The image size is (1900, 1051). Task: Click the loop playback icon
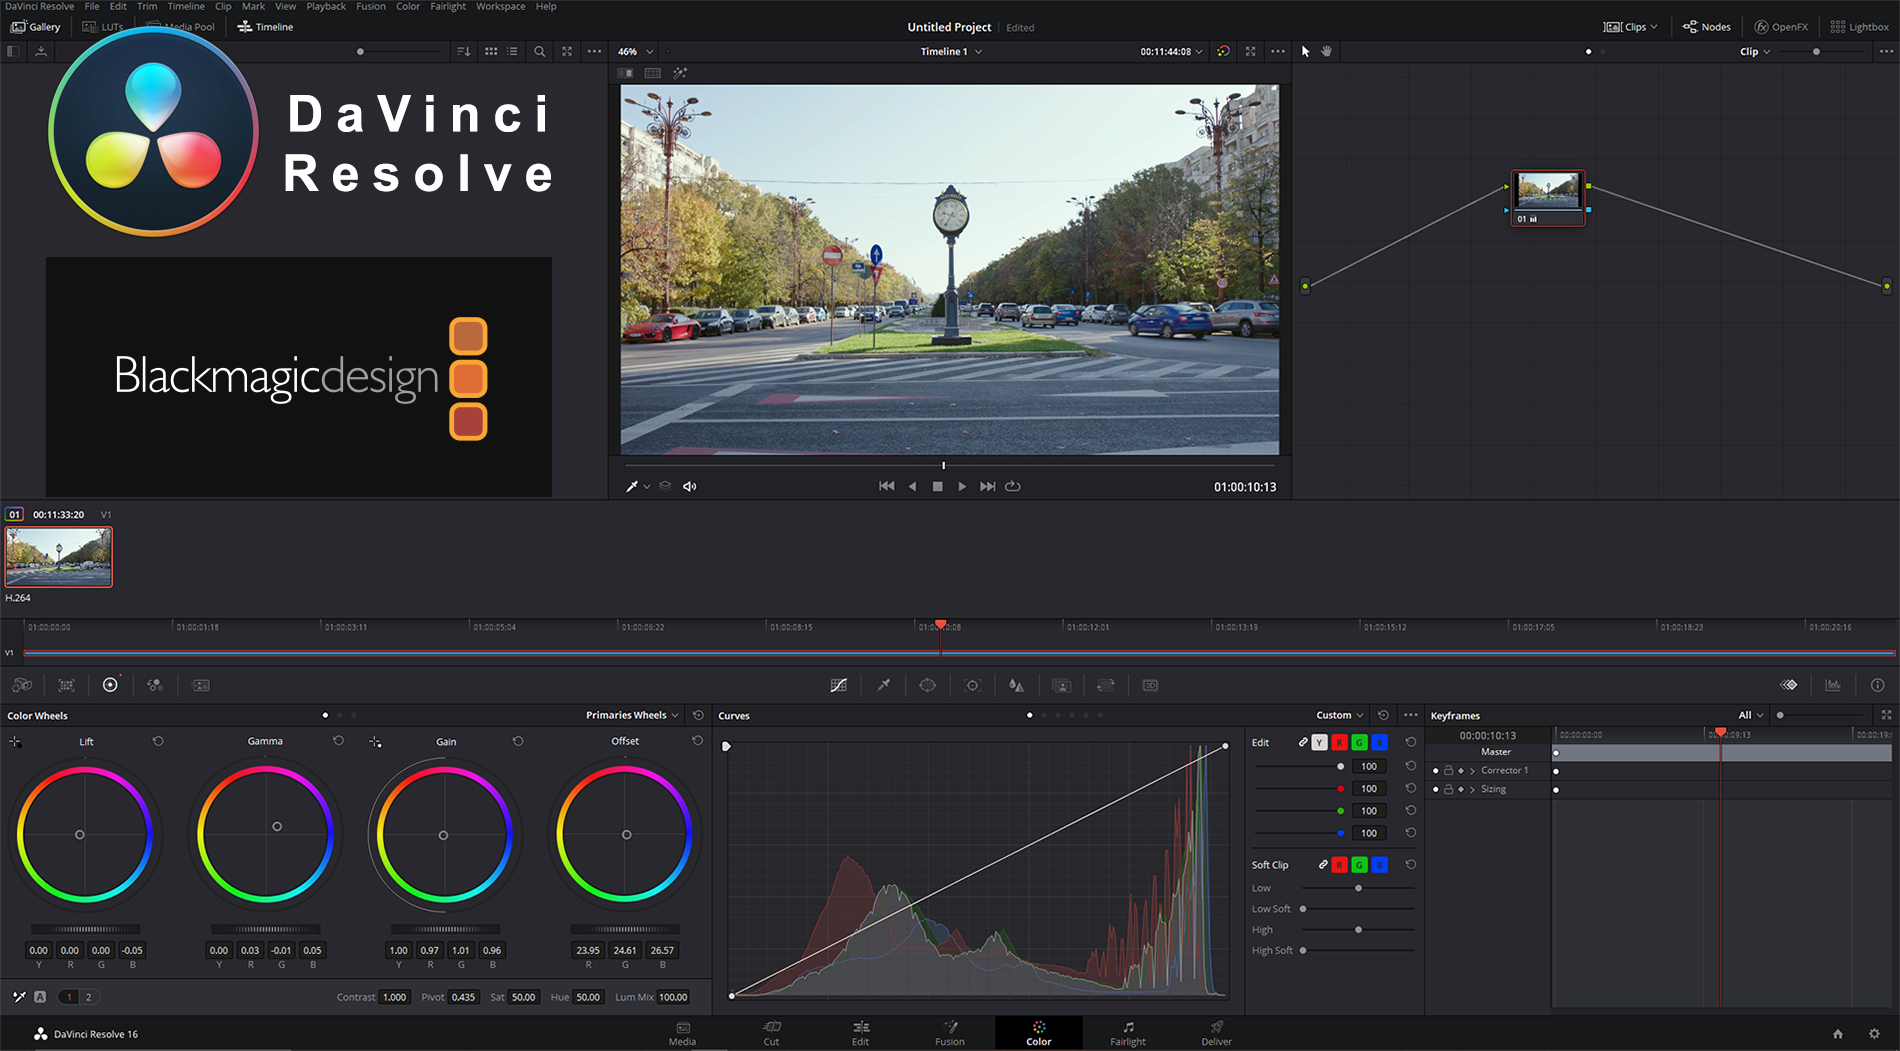(1013, 486)
